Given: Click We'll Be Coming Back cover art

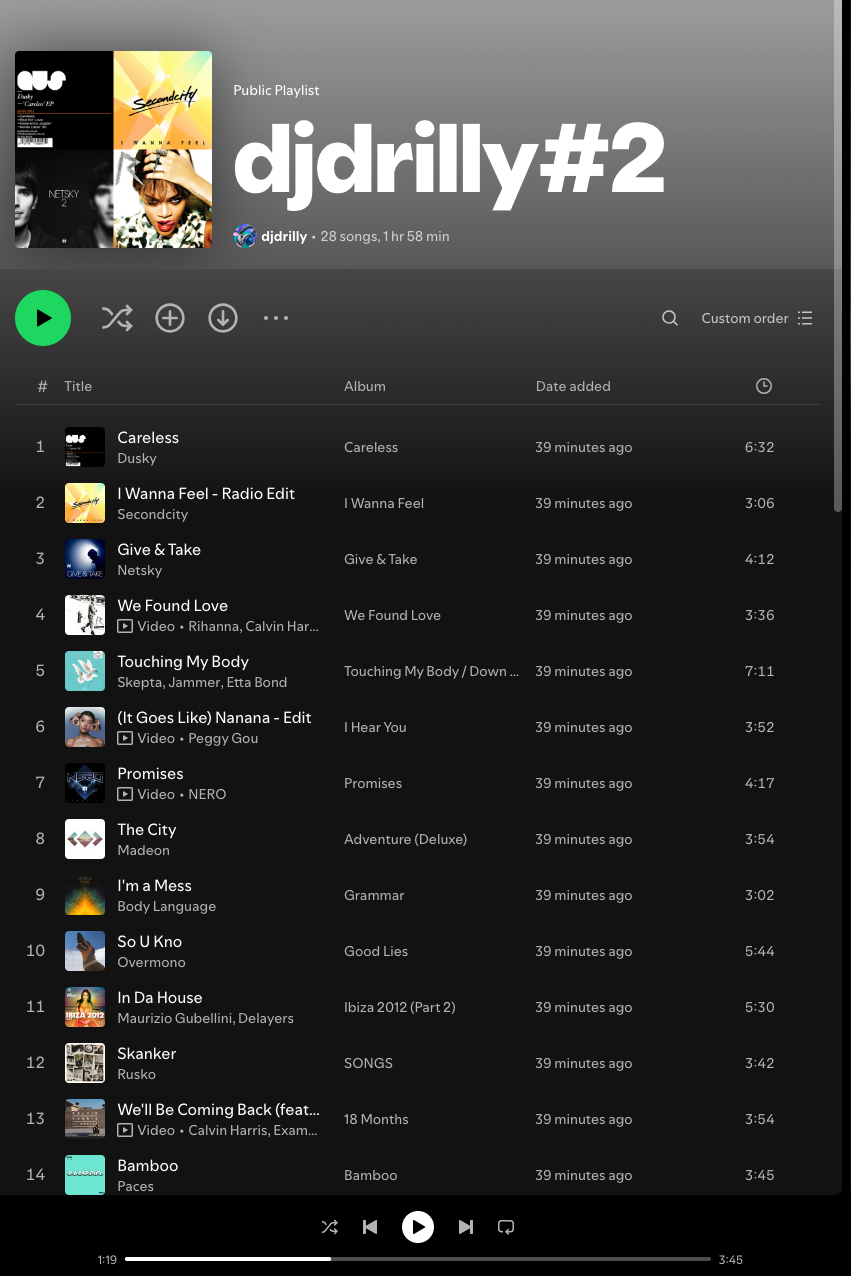Looking at the screenshot, I should coord(85,1119).
